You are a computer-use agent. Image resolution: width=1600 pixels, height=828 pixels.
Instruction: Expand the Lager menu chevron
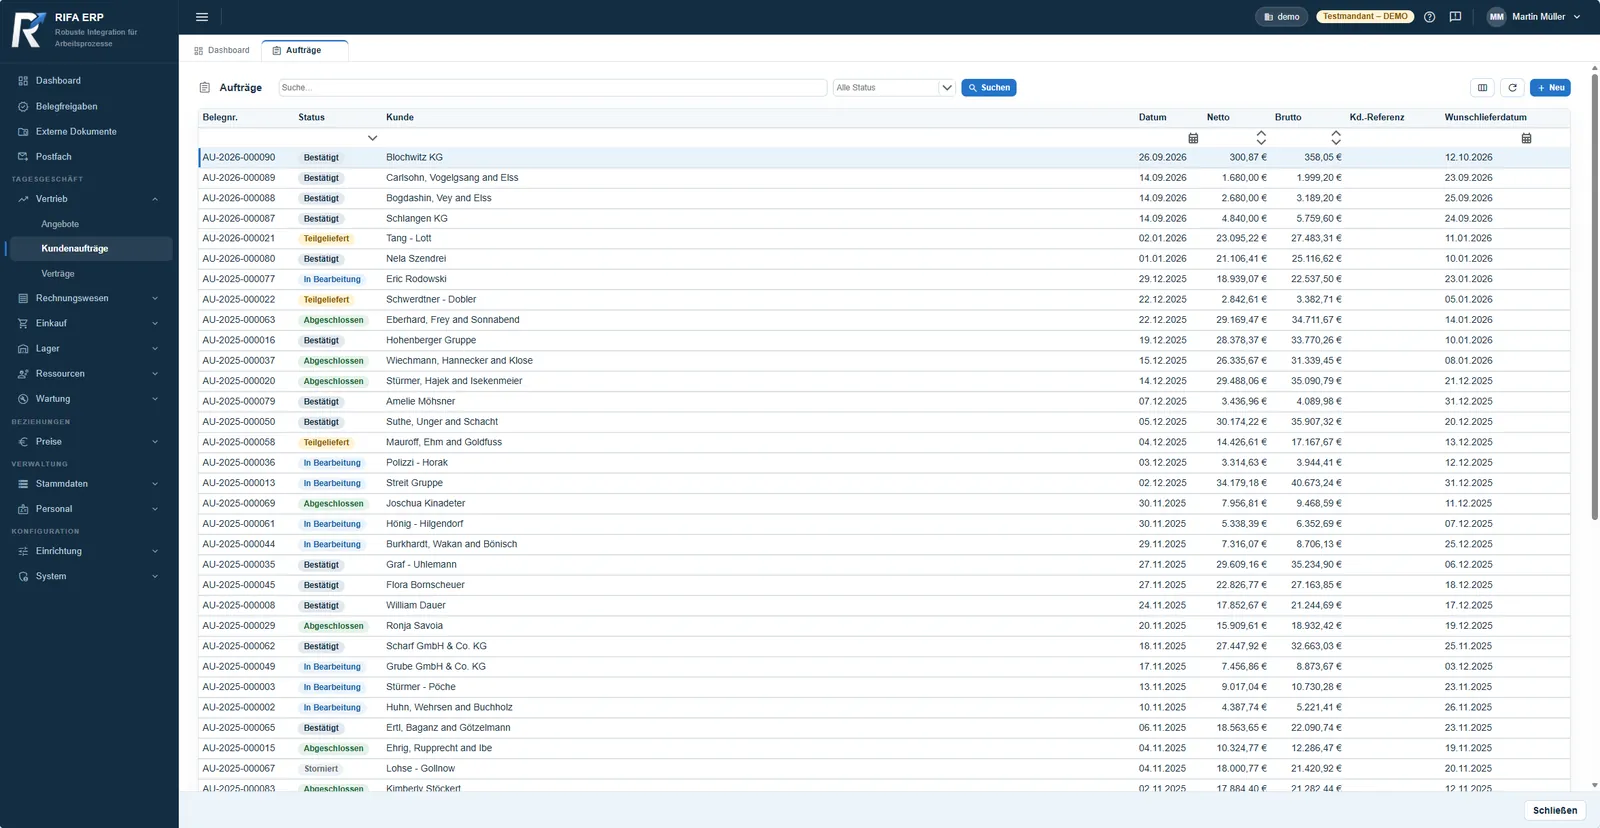[x=155, y=349]
